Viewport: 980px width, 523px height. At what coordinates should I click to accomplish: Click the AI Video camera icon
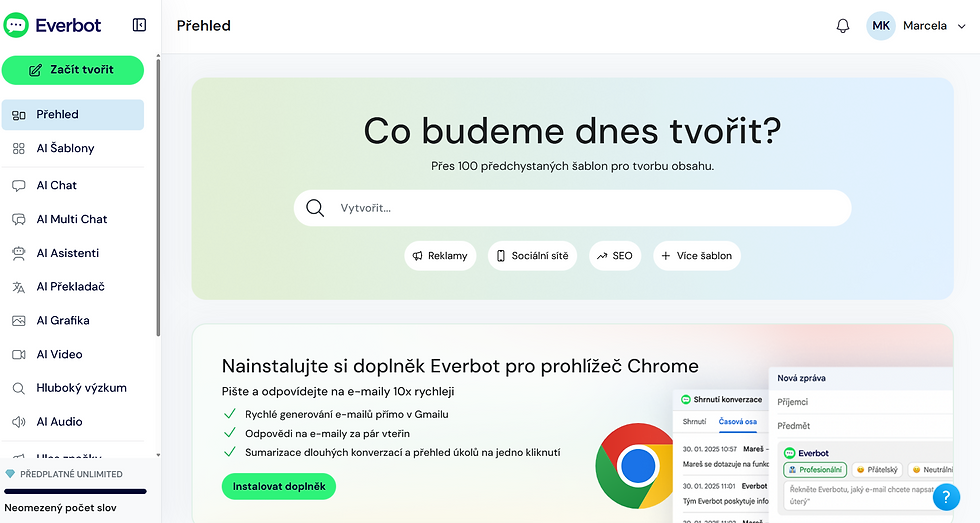click(19, 354)
